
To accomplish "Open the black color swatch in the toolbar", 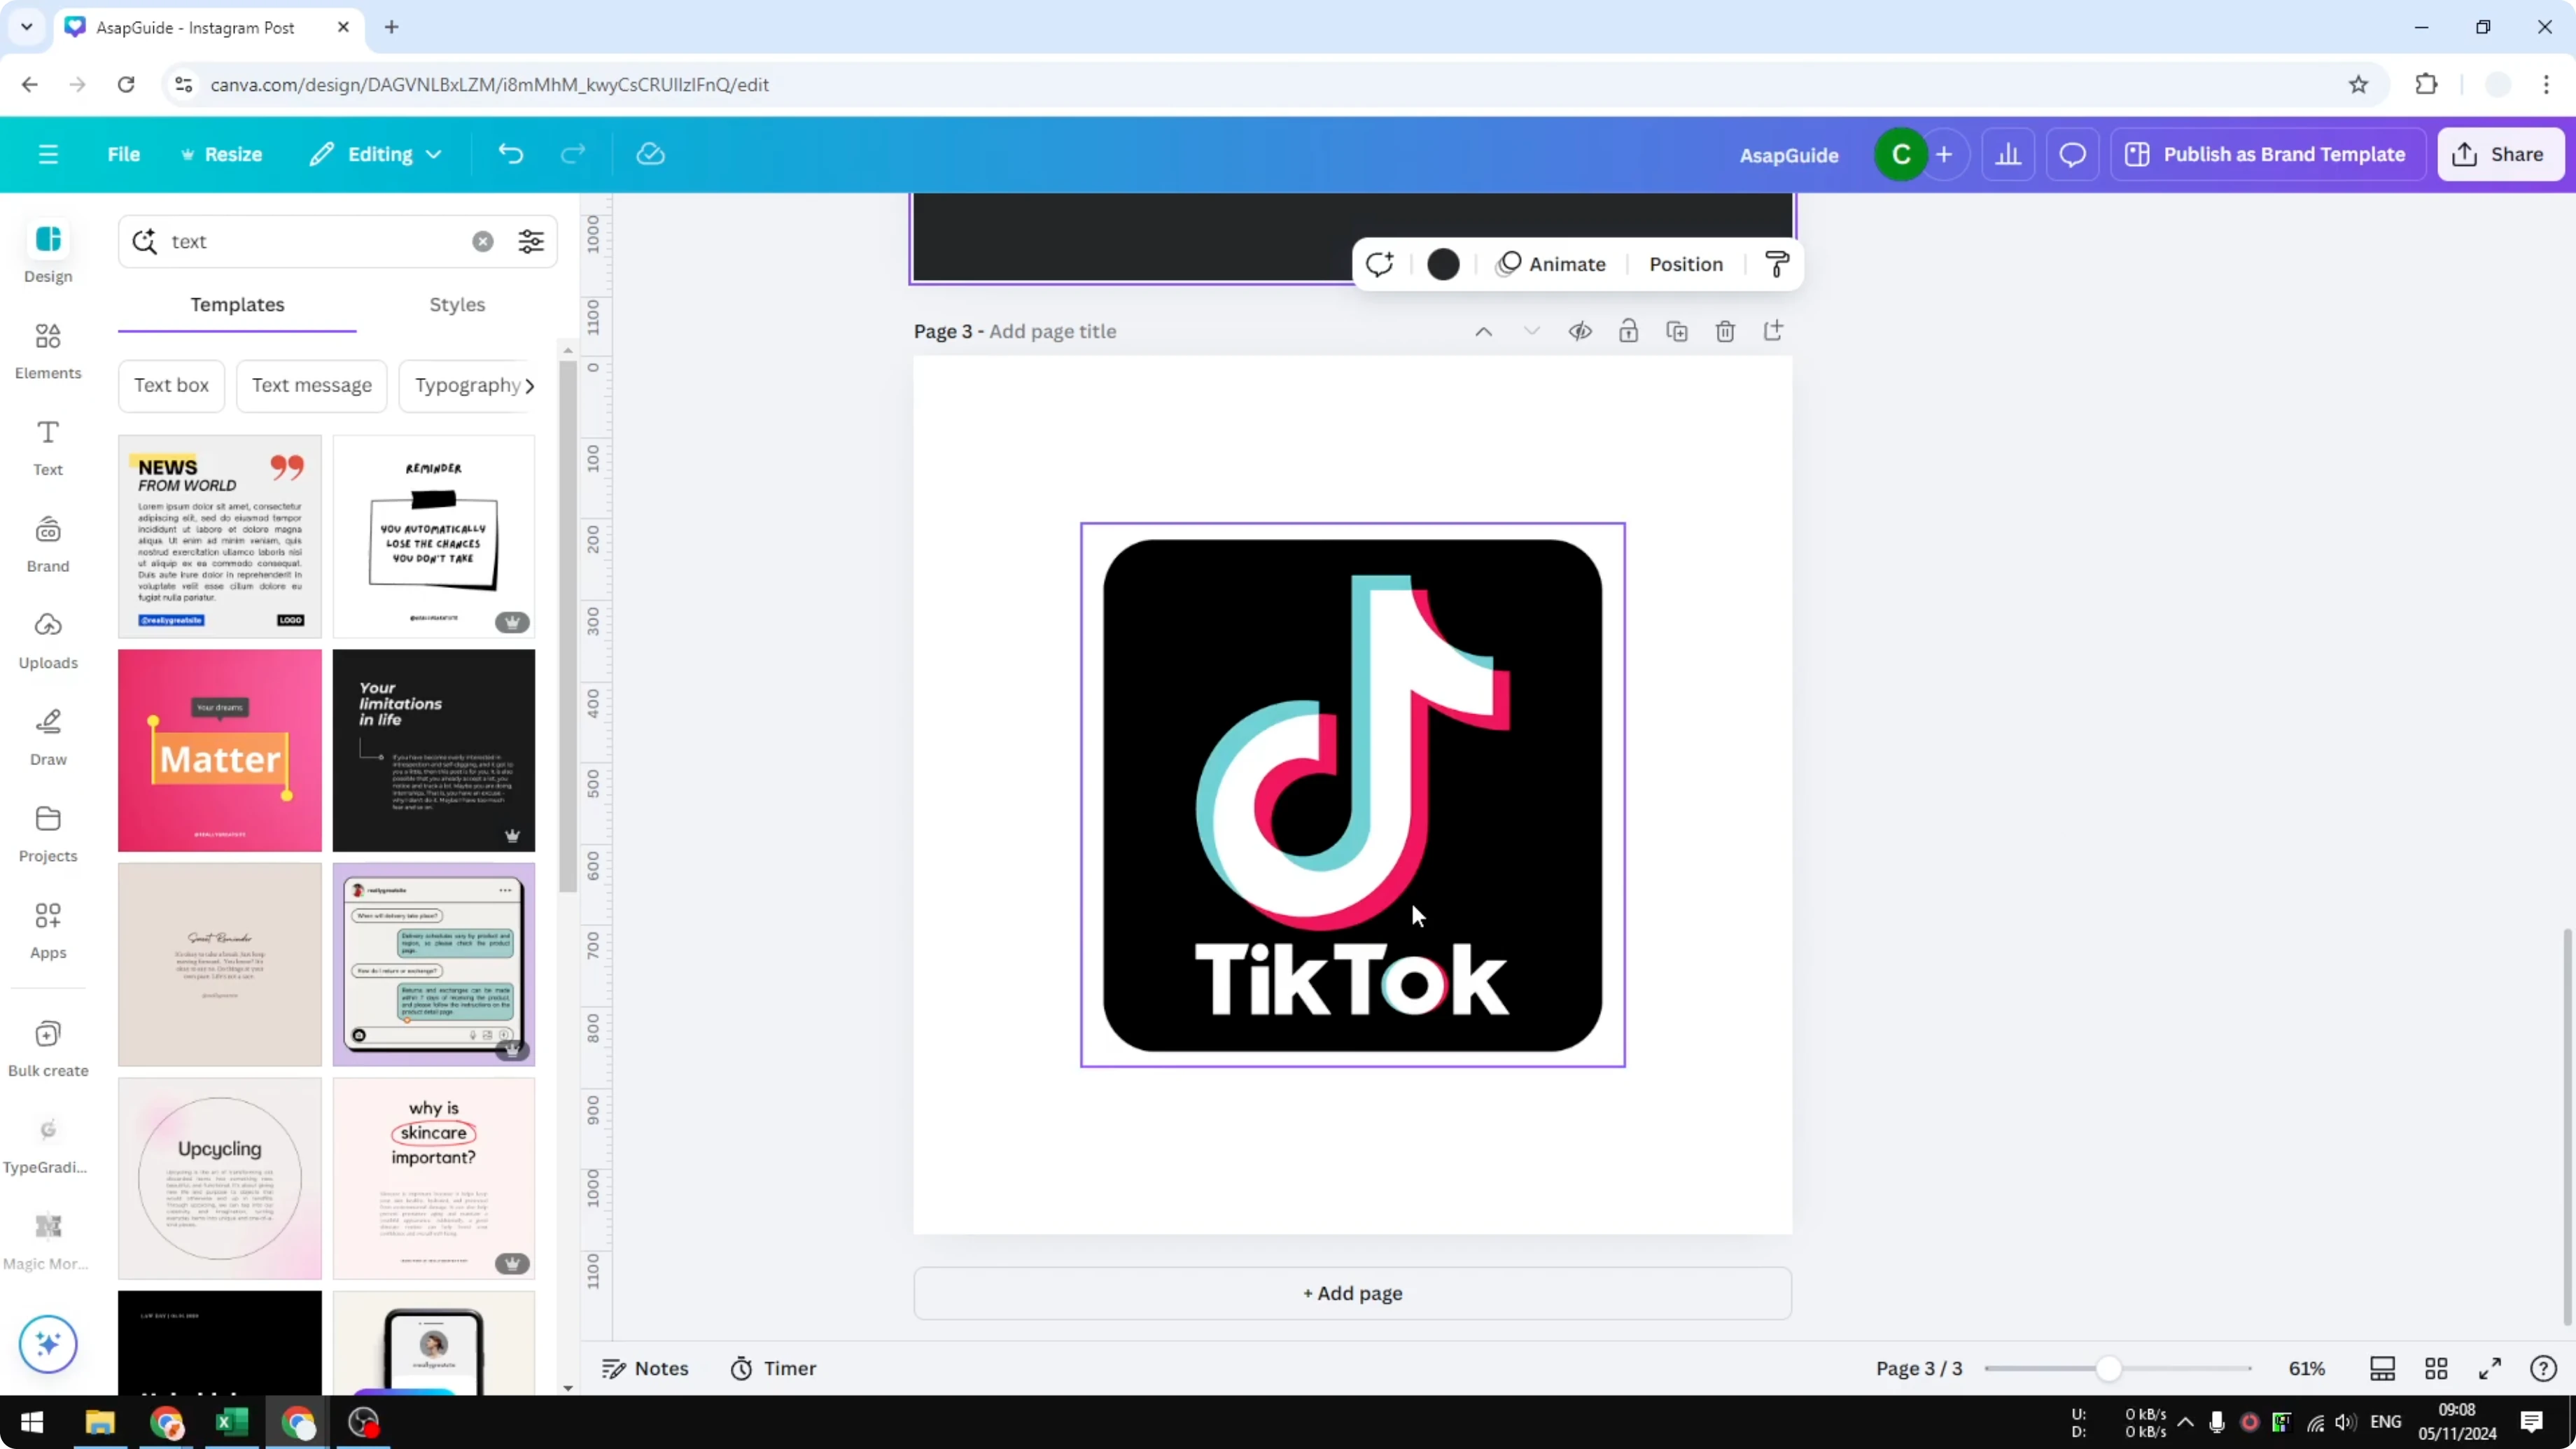I will click(x=1443, y=264).
